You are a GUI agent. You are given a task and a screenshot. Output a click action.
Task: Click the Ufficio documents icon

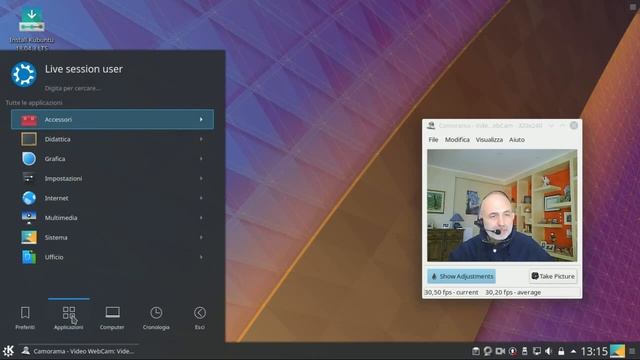coord(29,257)
